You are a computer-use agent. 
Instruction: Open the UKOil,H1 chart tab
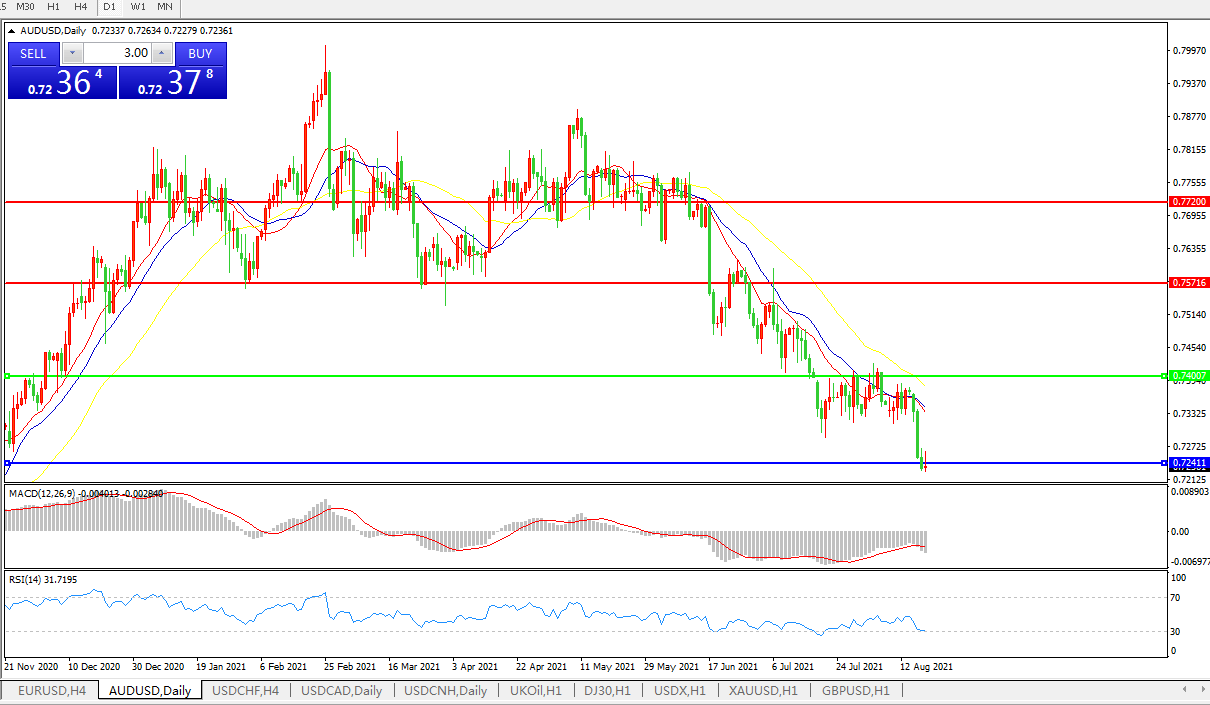pos(535,691)
